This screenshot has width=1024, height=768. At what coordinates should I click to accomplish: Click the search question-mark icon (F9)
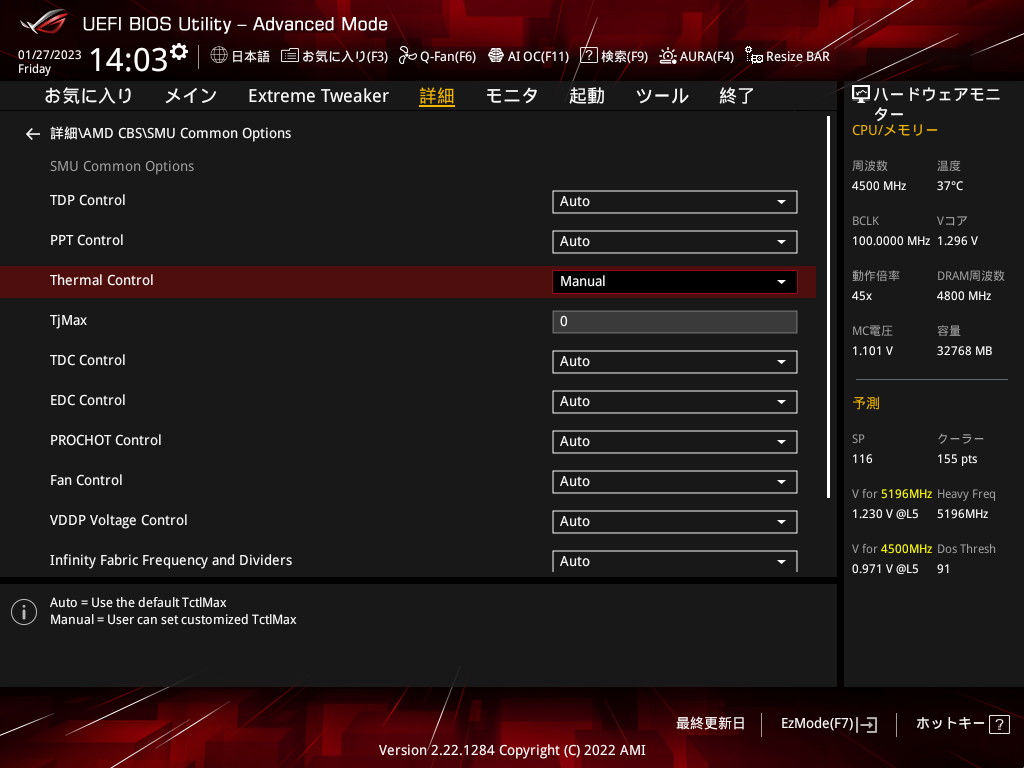588,56
